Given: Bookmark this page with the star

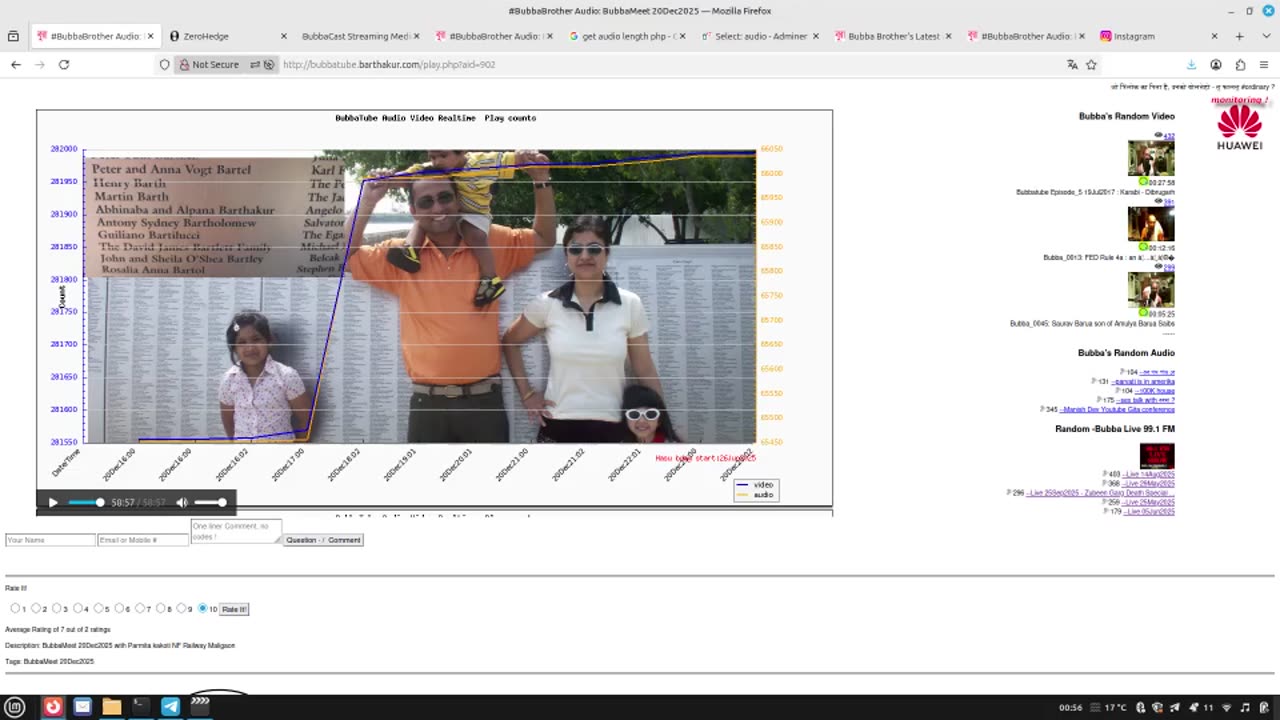Looking at the screenshot, I should (x=1091, y=64).
